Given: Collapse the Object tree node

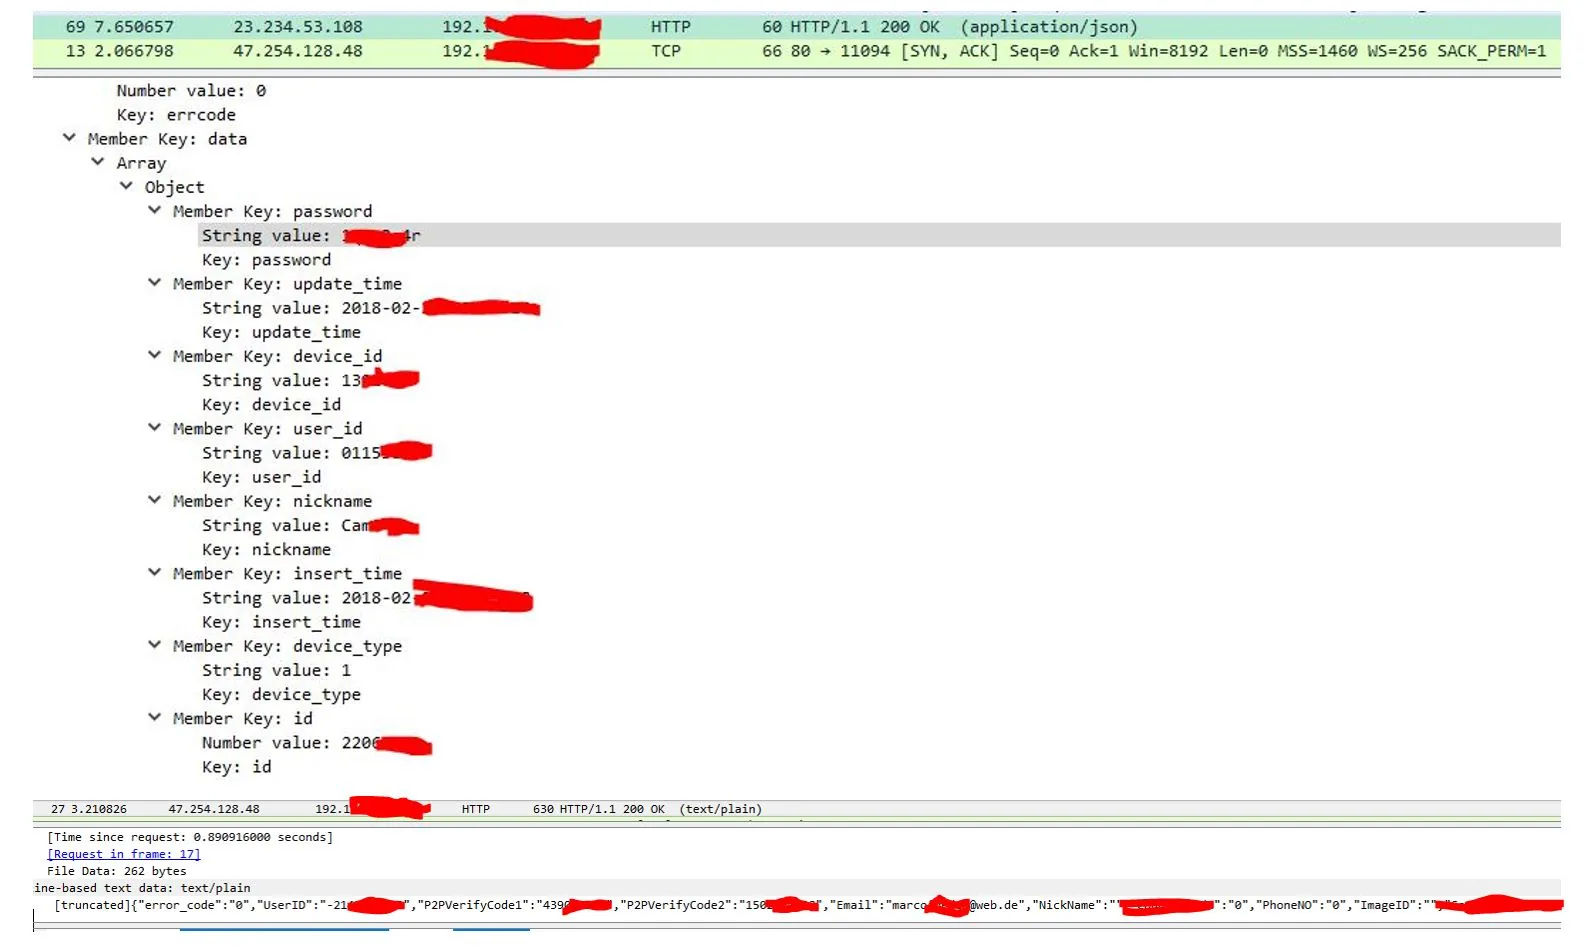Looking at the screenshot, I should (126, 186).
